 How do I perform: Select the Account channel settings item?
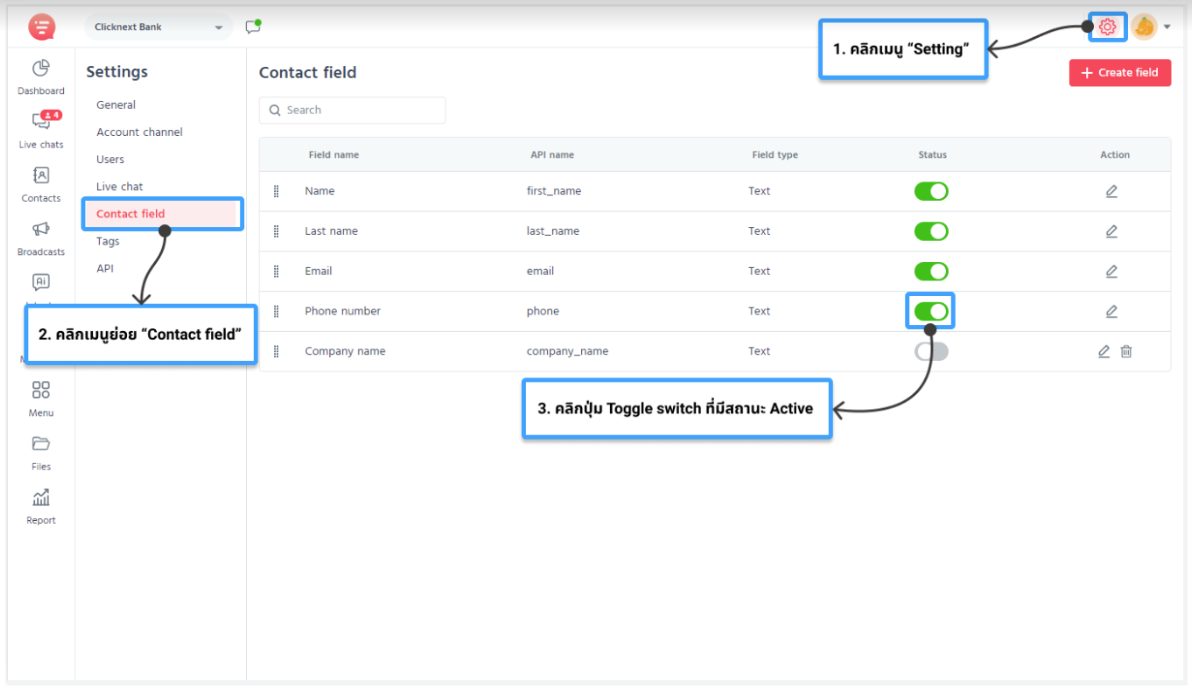tap(139, 132)
